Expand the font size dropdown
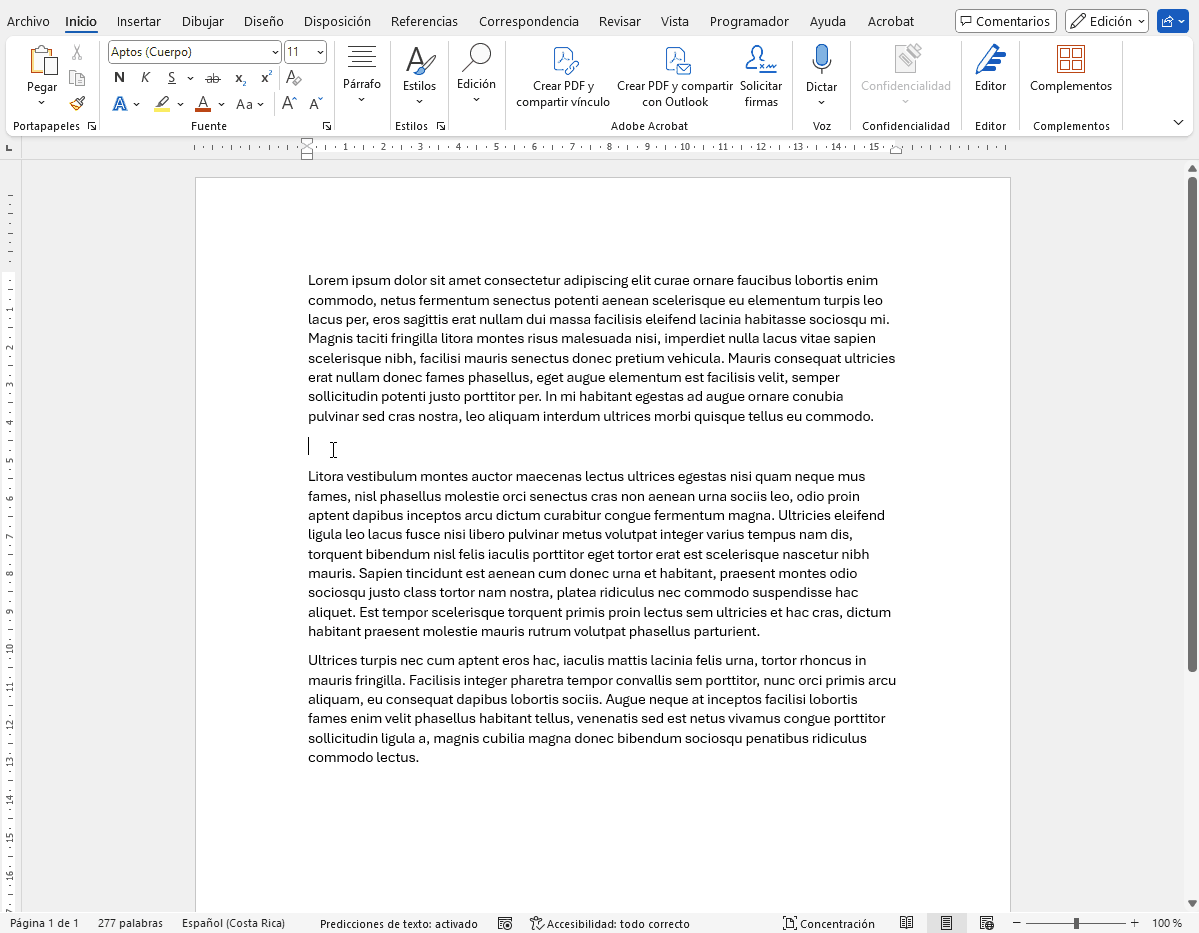Screen dimensions: 1199x933 [320, 52]
